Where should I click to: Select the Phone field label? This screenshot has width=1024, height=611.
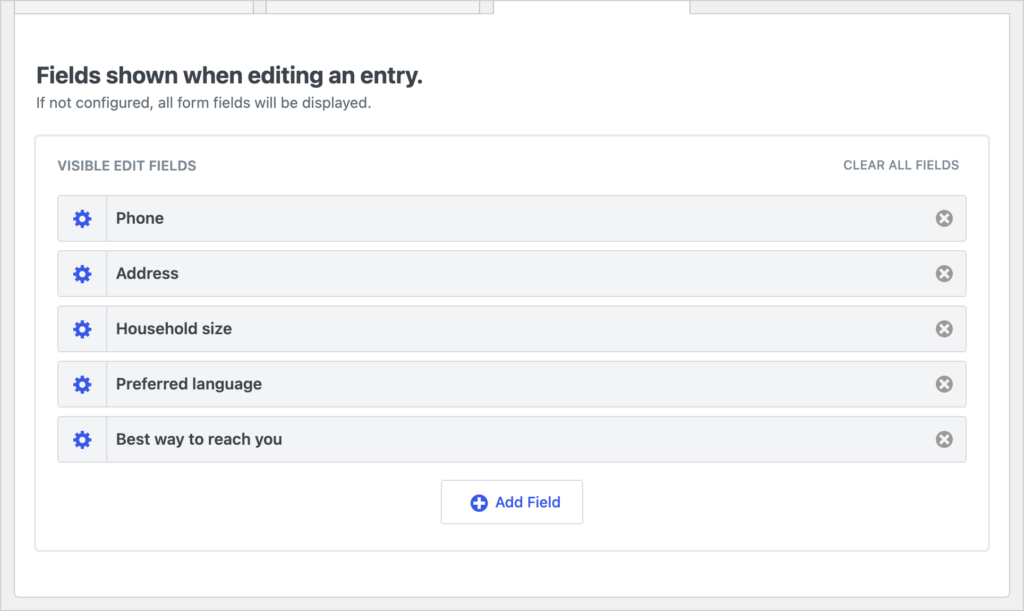click(x=140, y=218)
